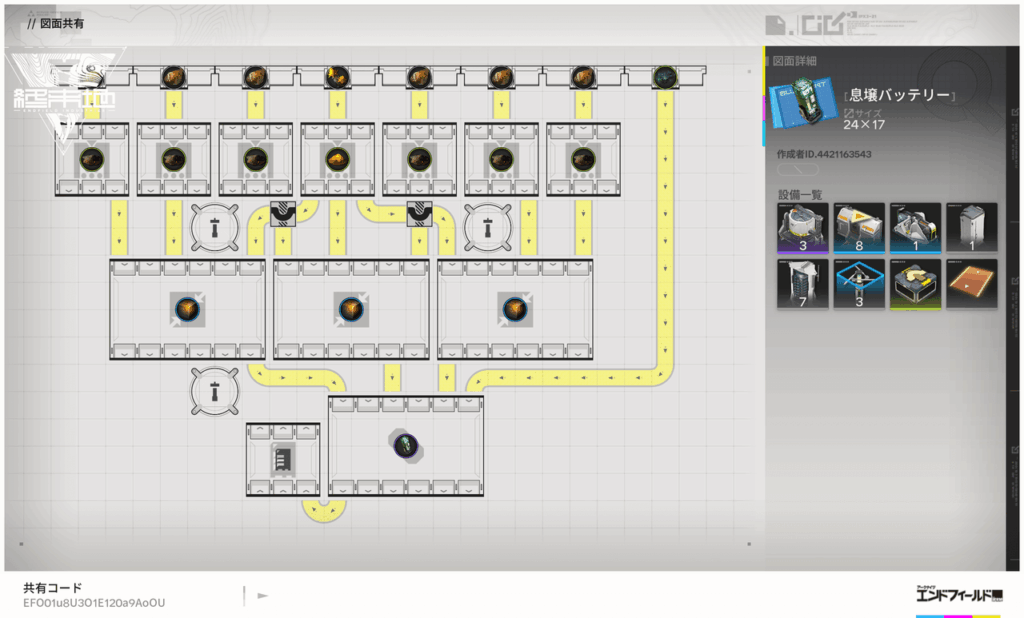Select the orange floor tile equipment thumbnail
This screenshot has height=618, width=1024.
tap(971, 284)
